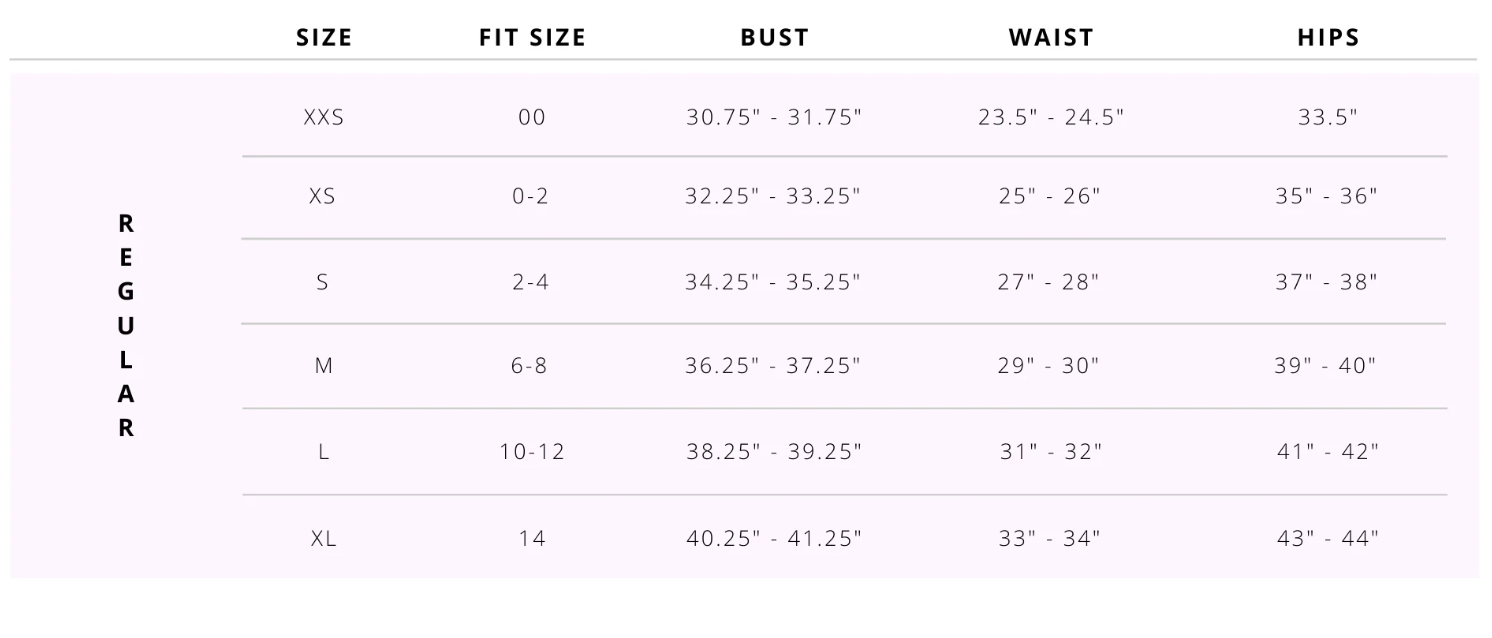Image resolution: width=1492 pixels, height=638 pixels.
Task: Select the S size cell
Action: 323,282
